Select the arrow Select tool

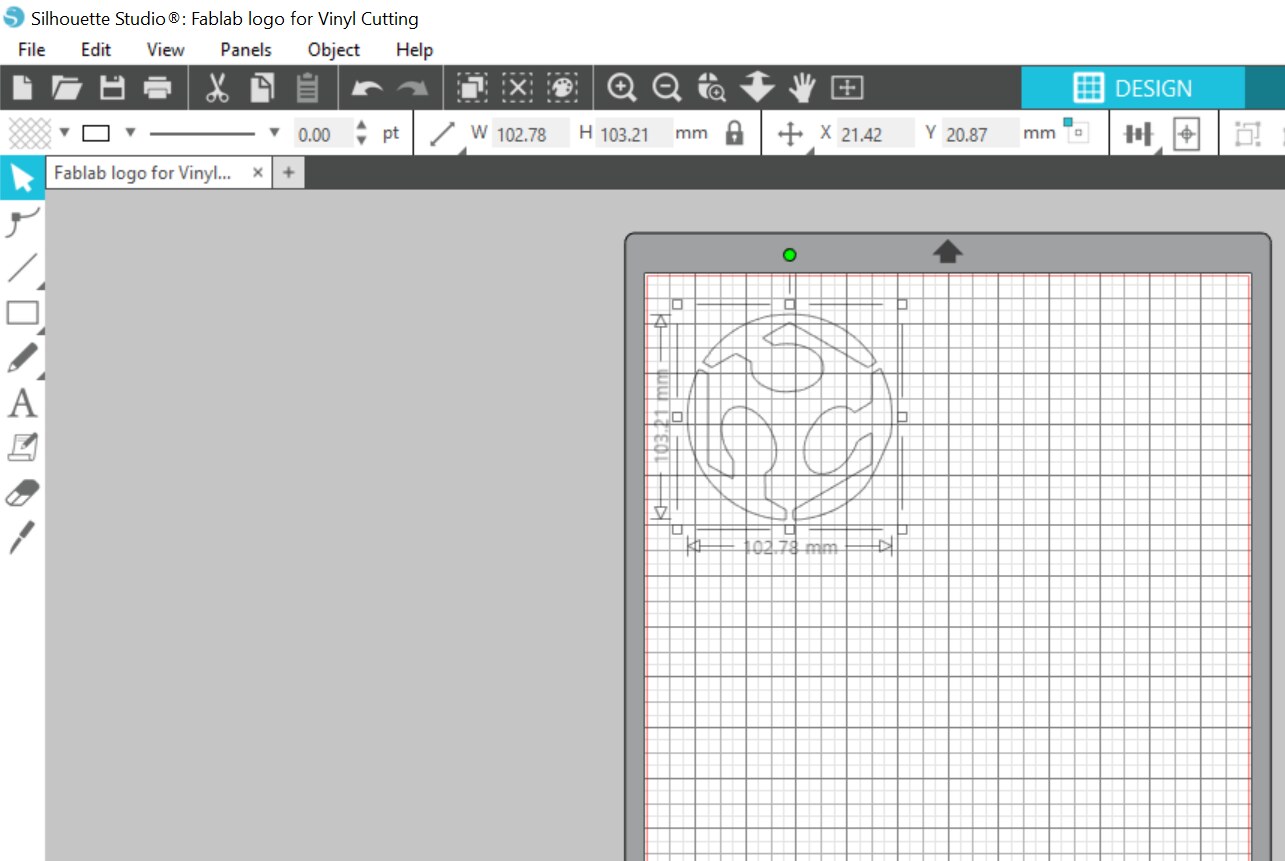(22, 178)
